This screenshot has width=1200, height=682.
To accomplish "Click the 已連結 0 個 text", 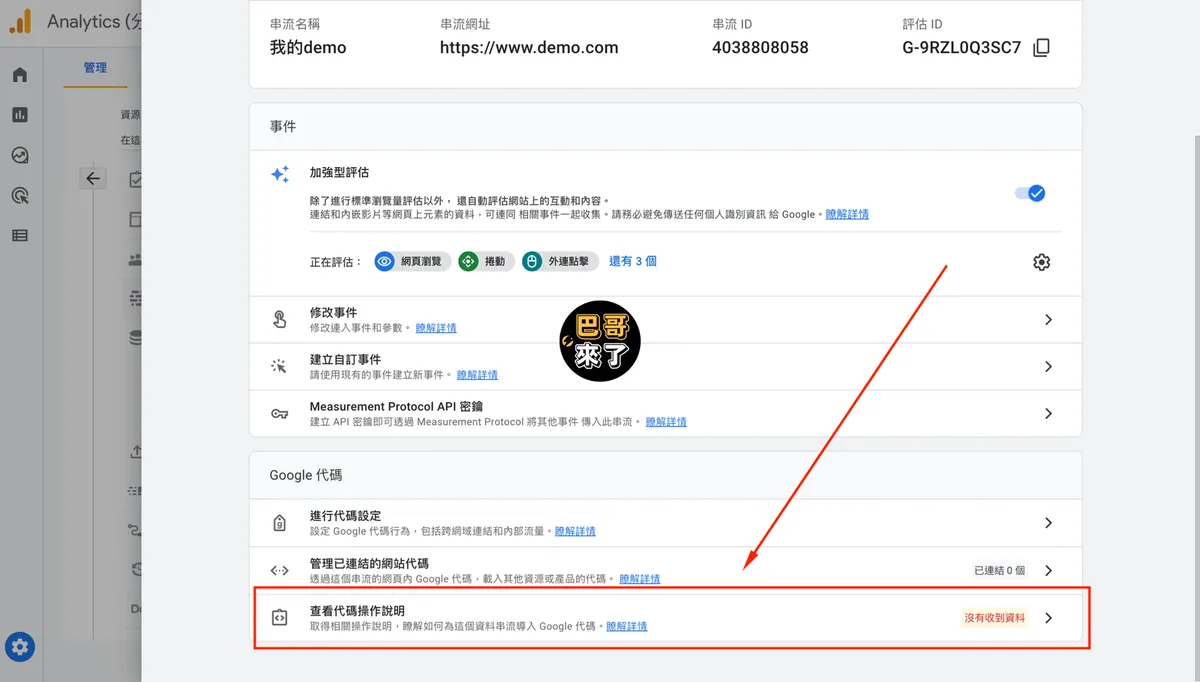I will pos(1000,571).
